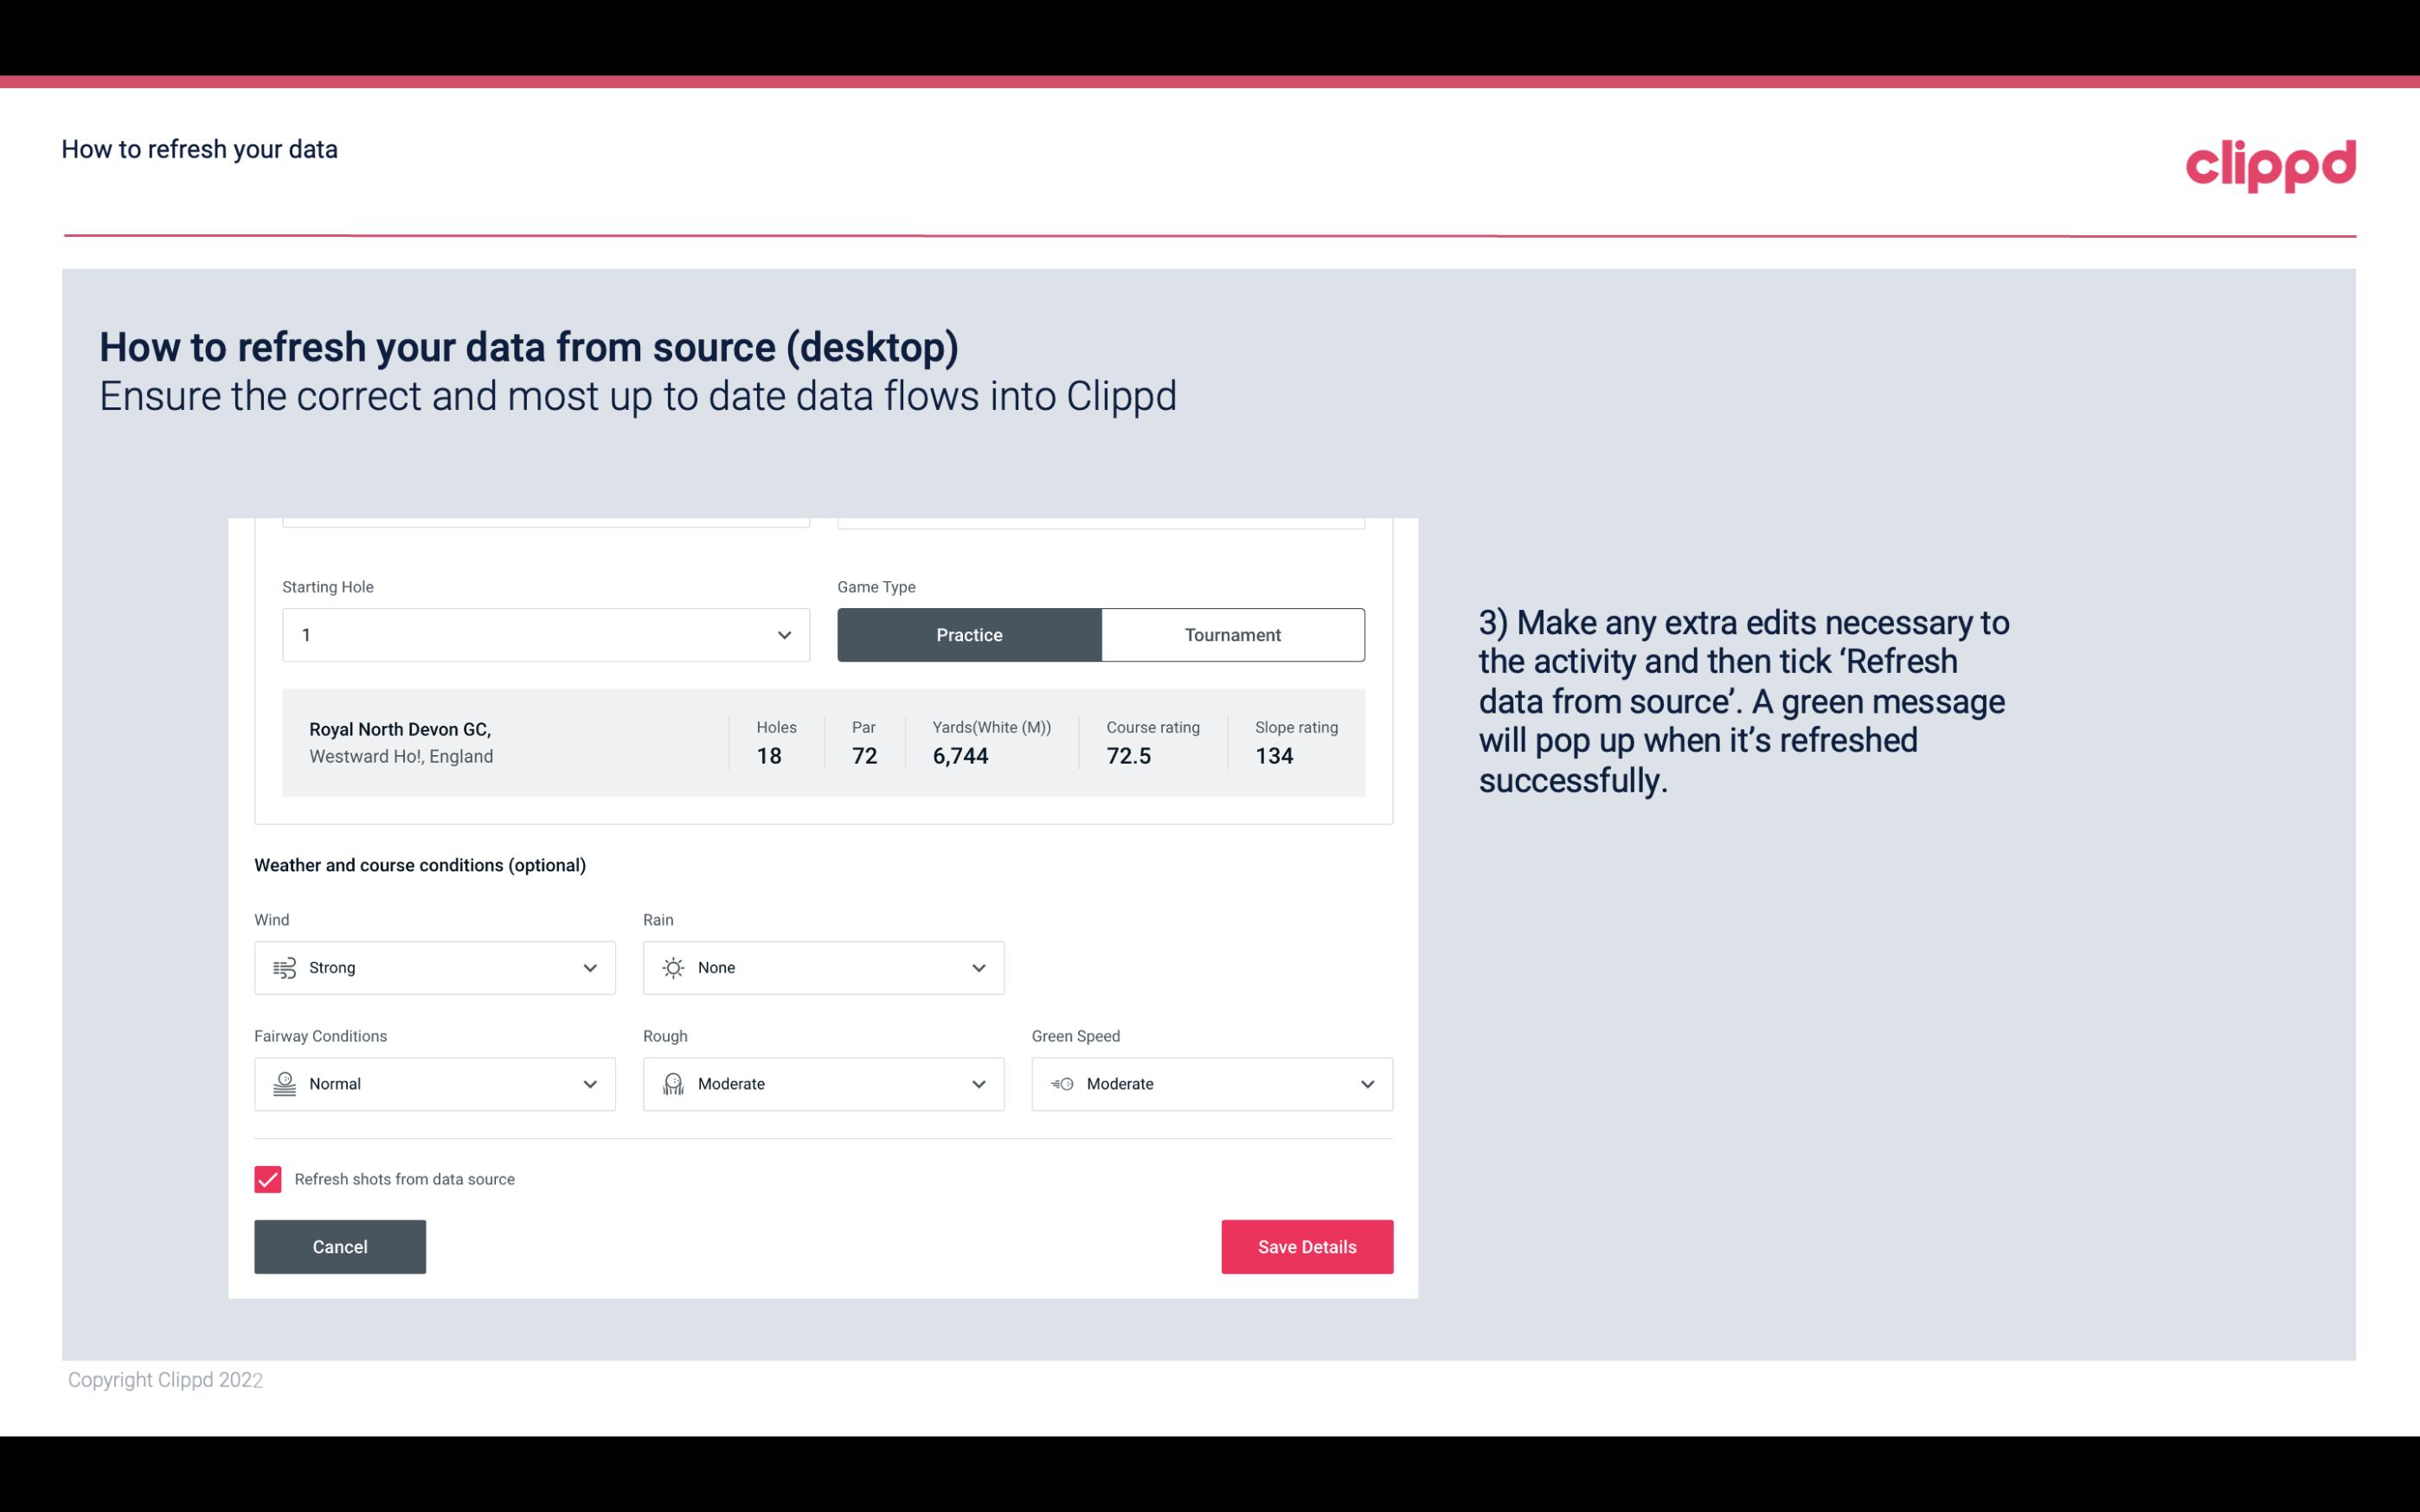The width and height of the screenshot is (2420, 1512).
Task: Expand the Wind dropdown selector
Action: (589, 967)
